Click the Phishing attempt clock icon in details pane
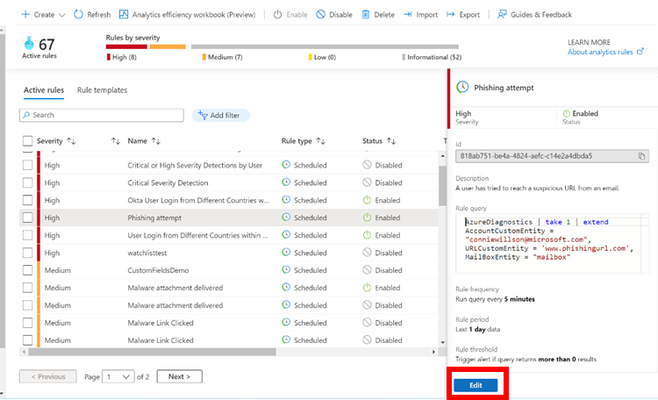 462,87
